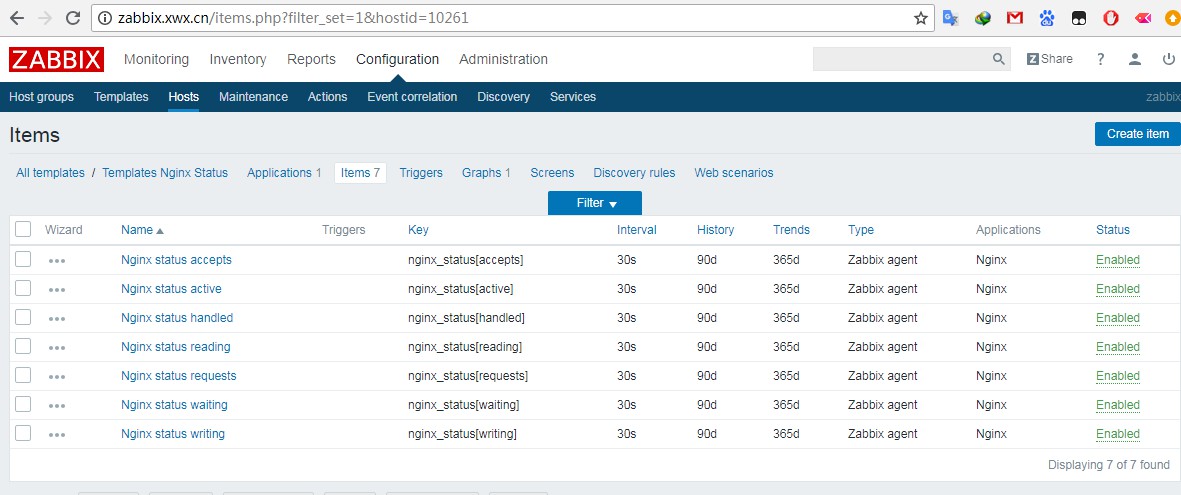1181x495 pixels.
Task: Click the top search input field
Action: click(x=900, y=60)
